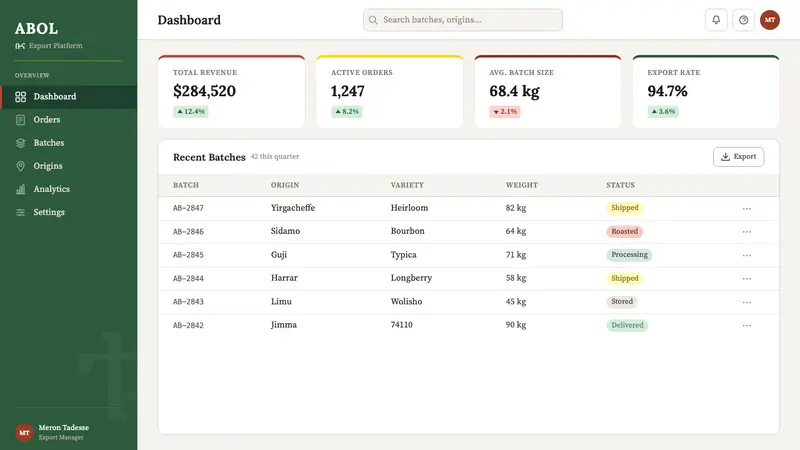This screenshot has width=800, height=450.
Task: Click the Limu origin cell
Action: 281,302
